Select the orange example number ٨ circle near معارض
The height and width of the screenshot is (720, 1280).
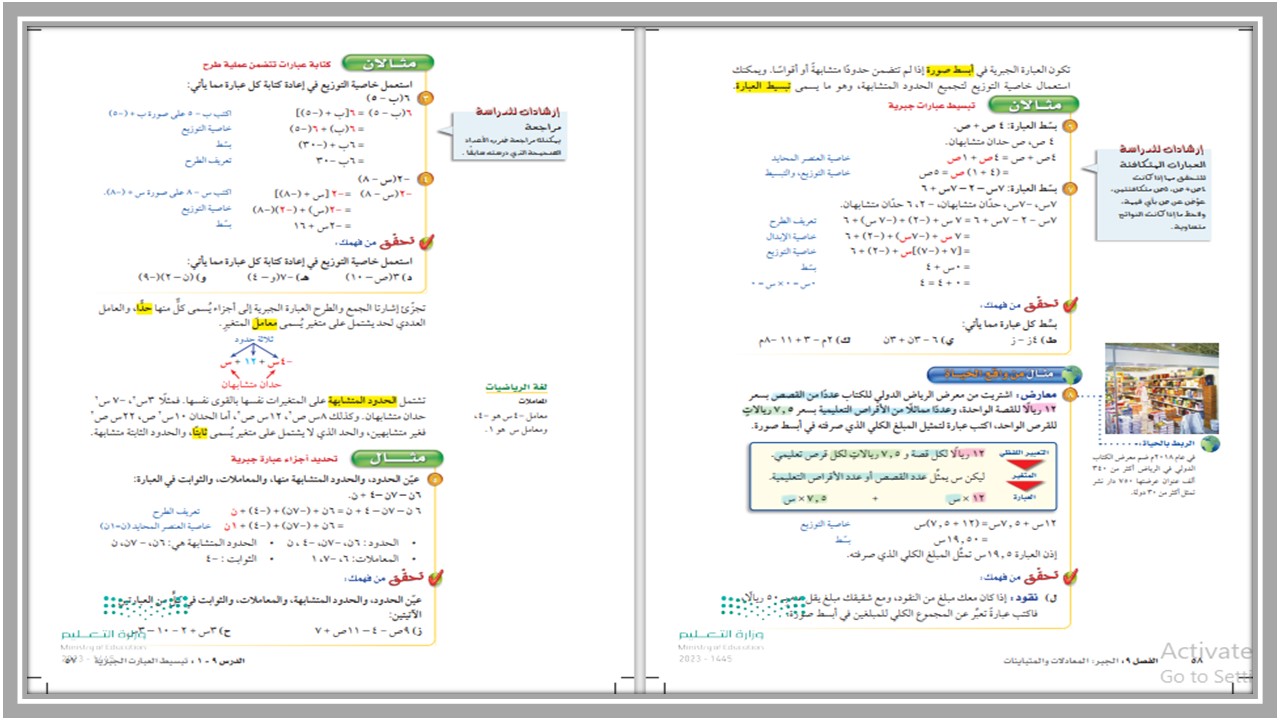click(1070, 396)
